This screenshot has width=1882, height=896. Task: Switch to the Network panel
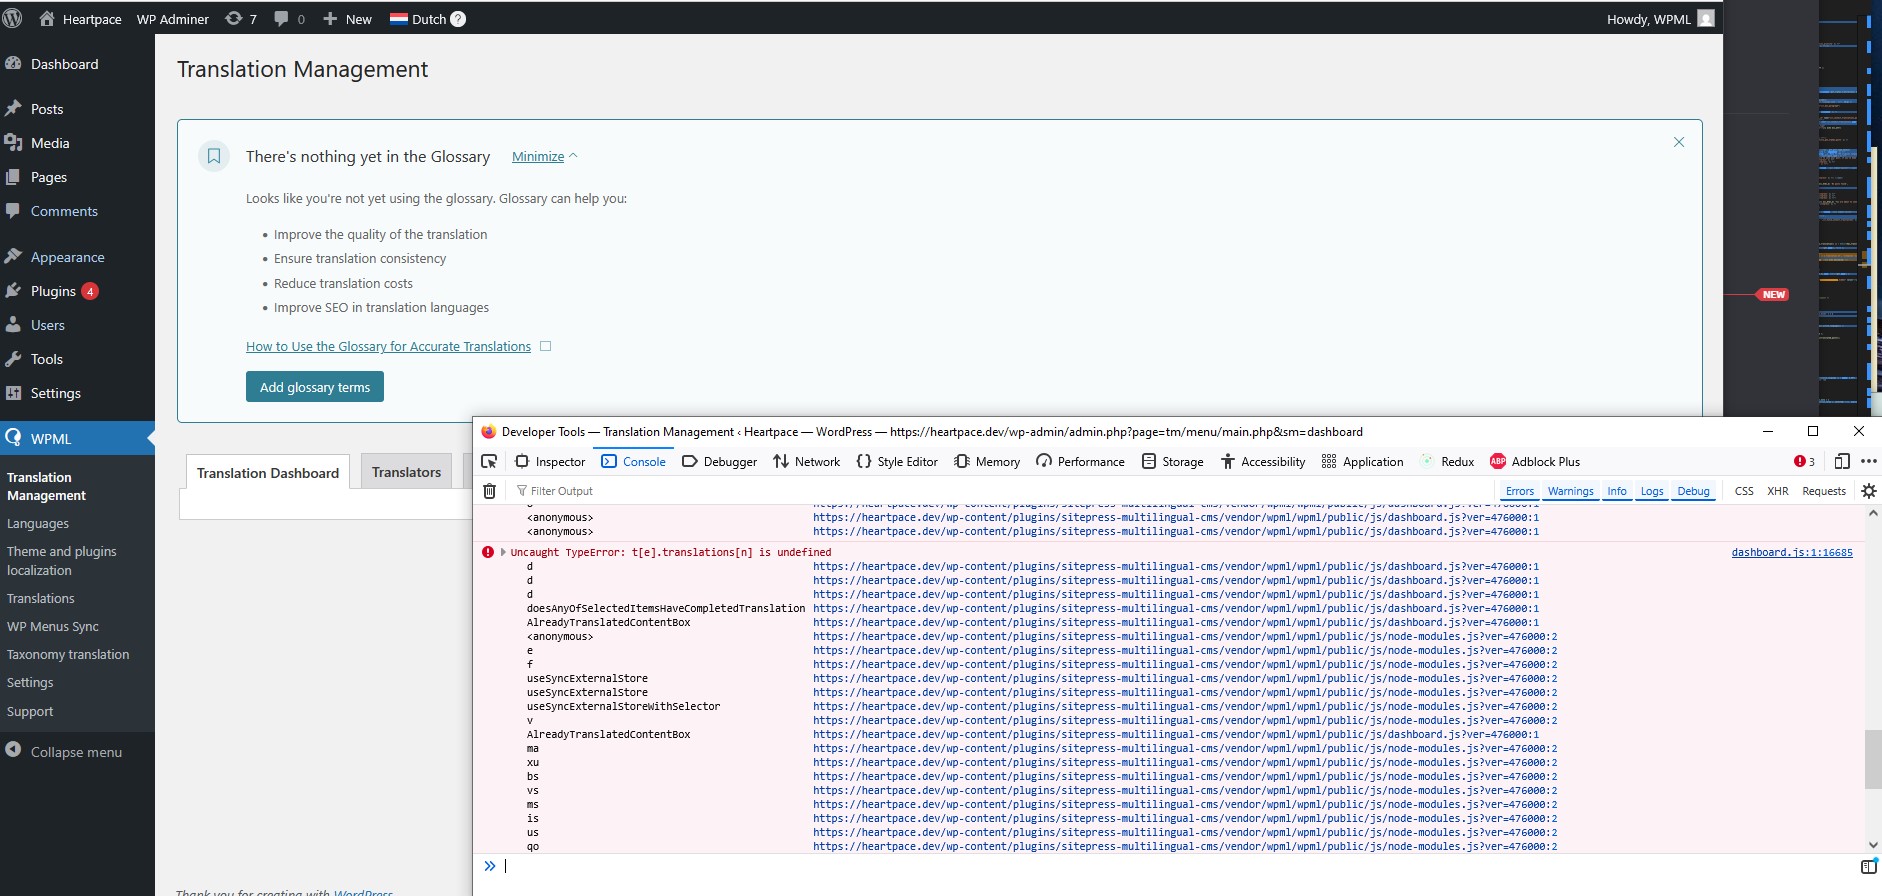tap(806, 461)
